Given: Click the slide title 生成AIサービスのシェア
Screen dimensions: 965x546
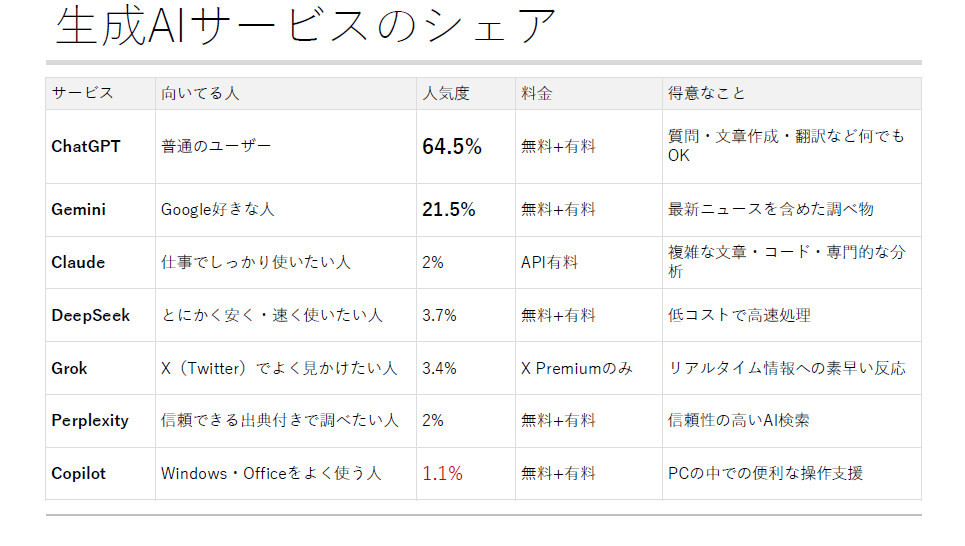Looking at the screenshot, I should click(x=305, y=27).
